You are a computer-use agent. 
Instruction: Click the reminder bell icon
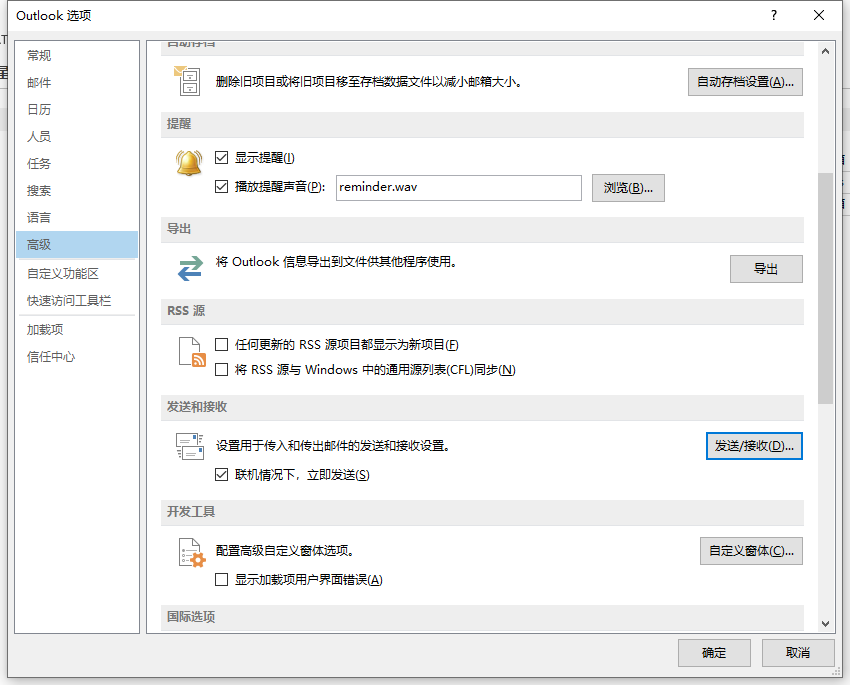[x=189, y=162]
